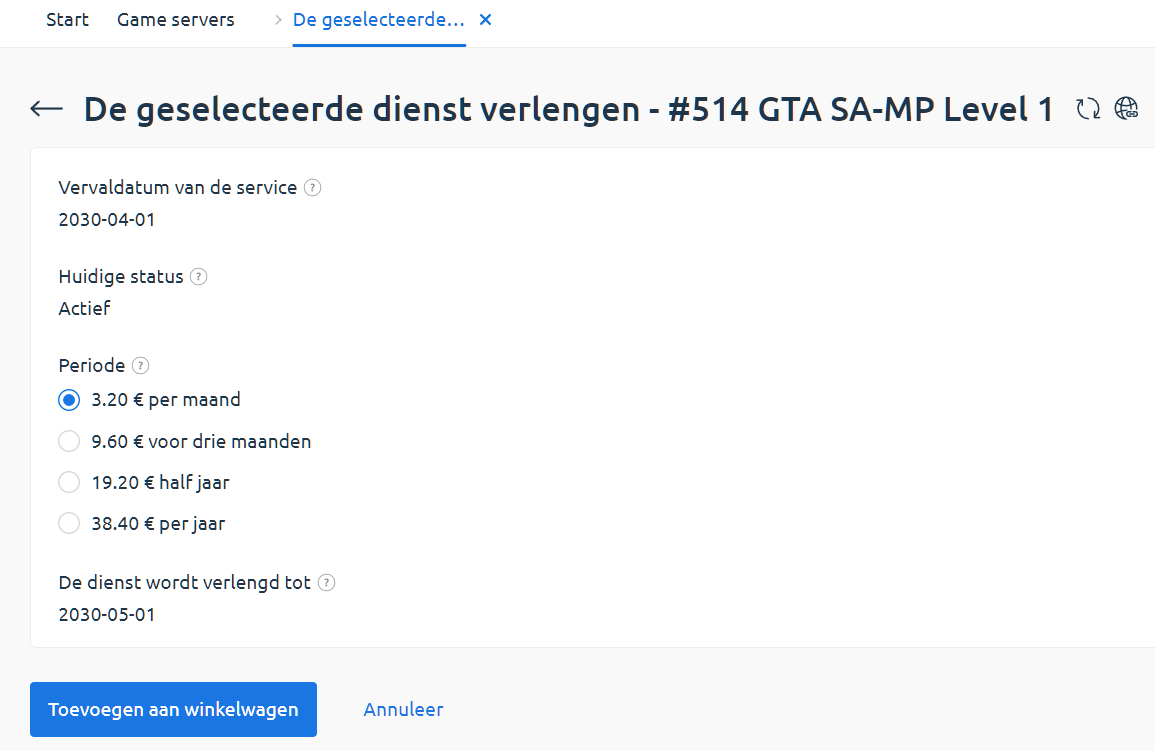Close the De geselecteerde… tab
The width and height of the screenshot is (1155, 751).
486,20
